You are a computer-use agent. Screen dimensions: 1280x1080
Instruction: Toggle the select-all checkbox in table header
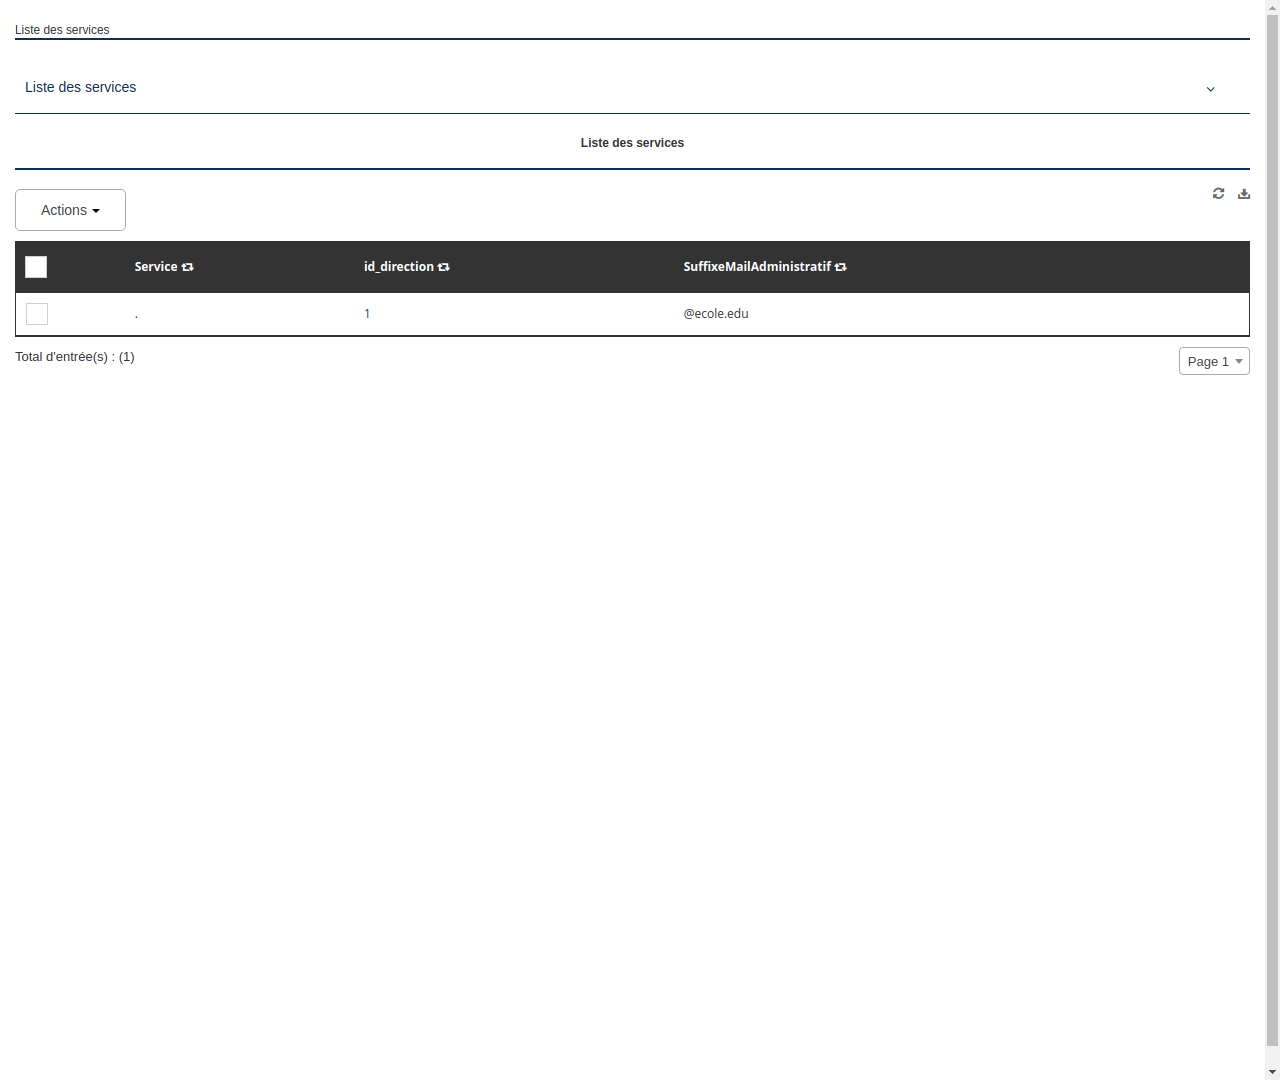[x=36, y=267]
